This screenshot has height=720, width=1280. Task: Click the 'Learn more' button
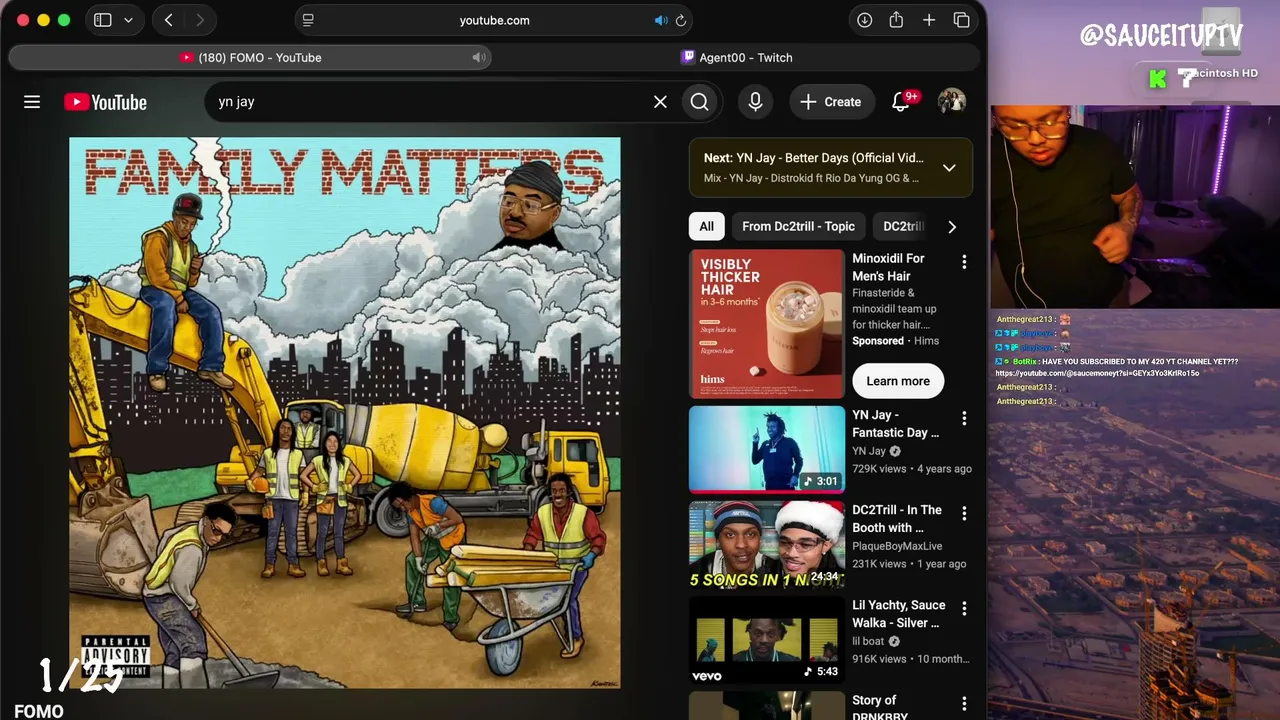tap(898, 381)
